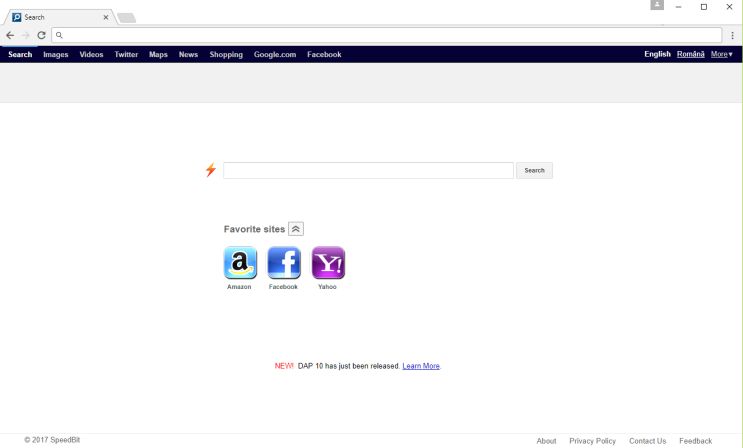Maximize the browser window
This screenshot has width=743, height=448.
coord(704,7)
